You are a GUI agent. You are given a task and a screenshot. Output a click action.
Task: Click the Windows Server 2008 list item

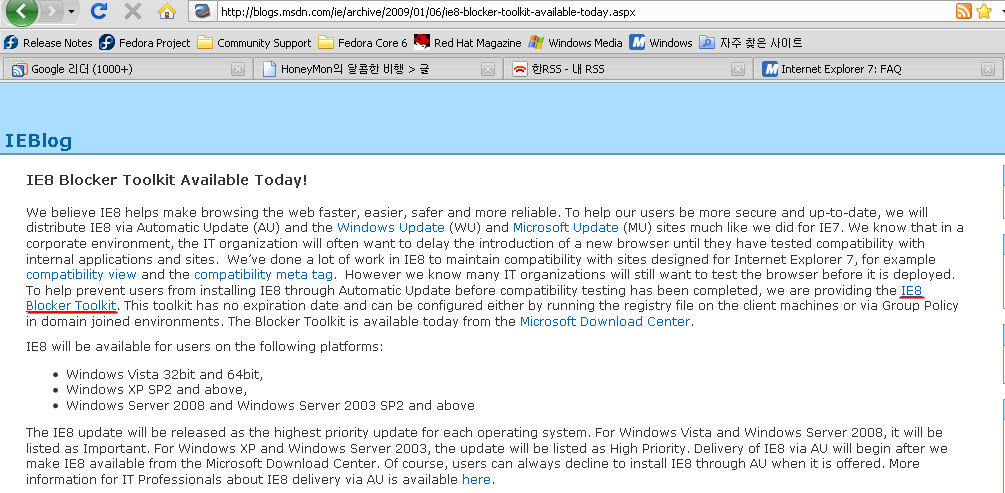[270, 406]
